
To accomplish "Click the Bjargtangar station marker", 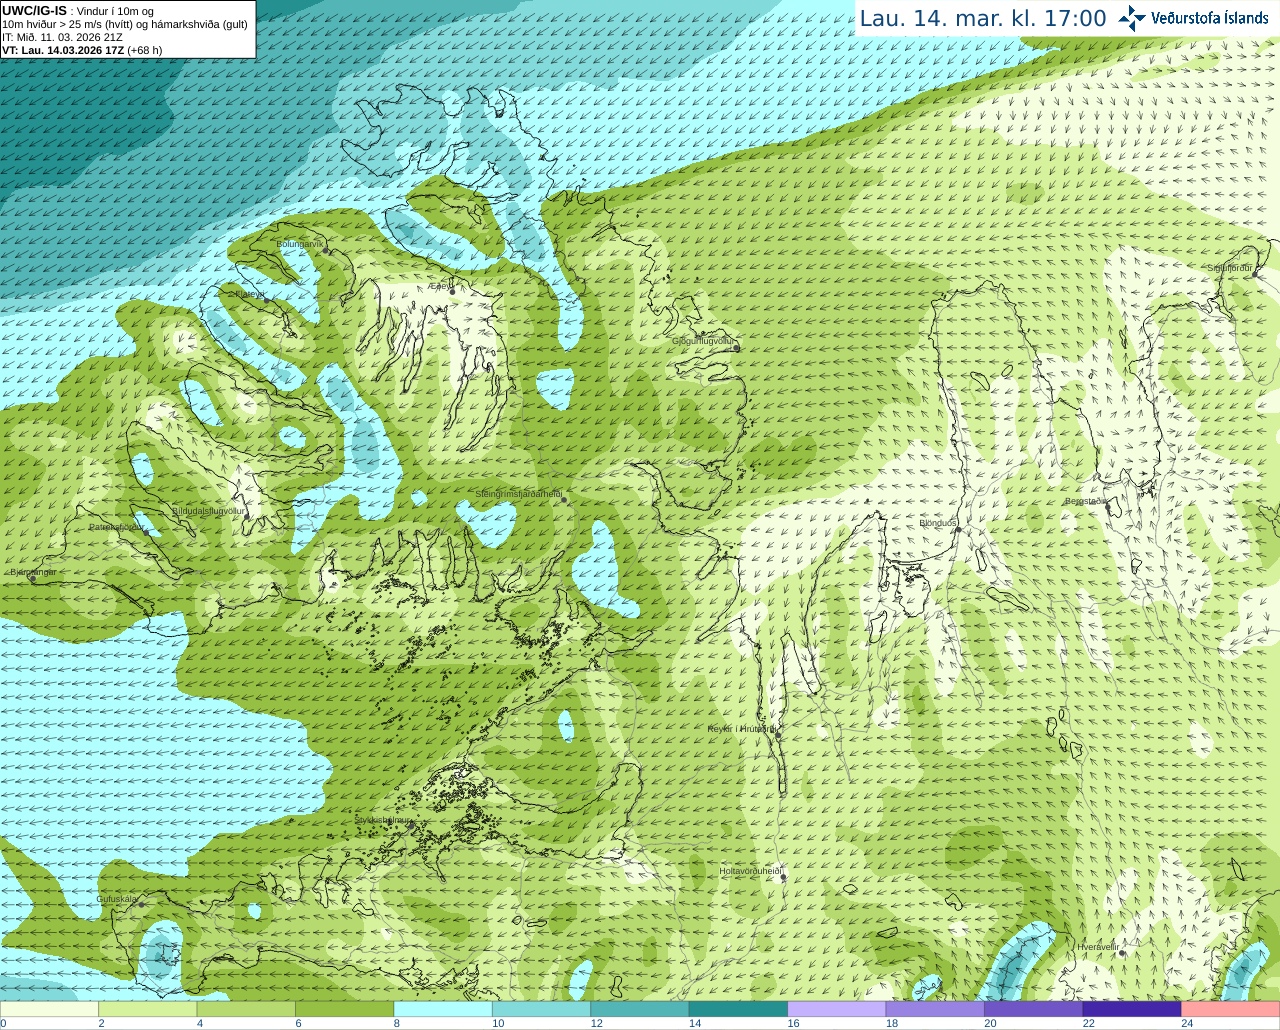I will pyautogui.click(x=33, y=578).
